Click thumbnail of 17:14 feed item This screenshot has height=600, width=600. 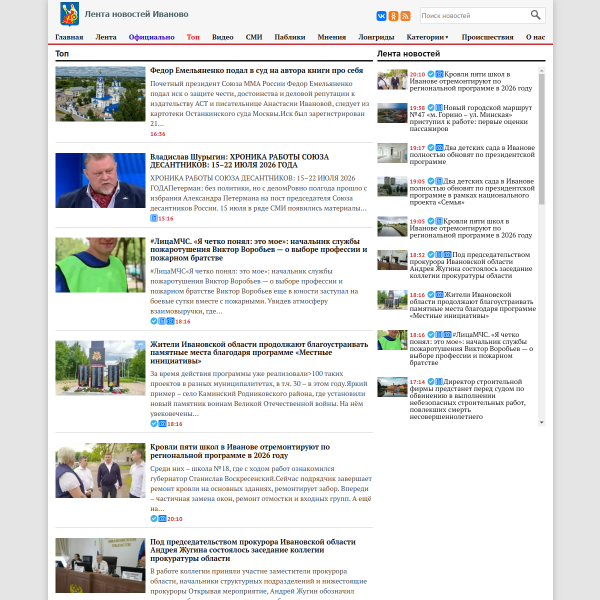pyautogui.click(x=392, y=387)
